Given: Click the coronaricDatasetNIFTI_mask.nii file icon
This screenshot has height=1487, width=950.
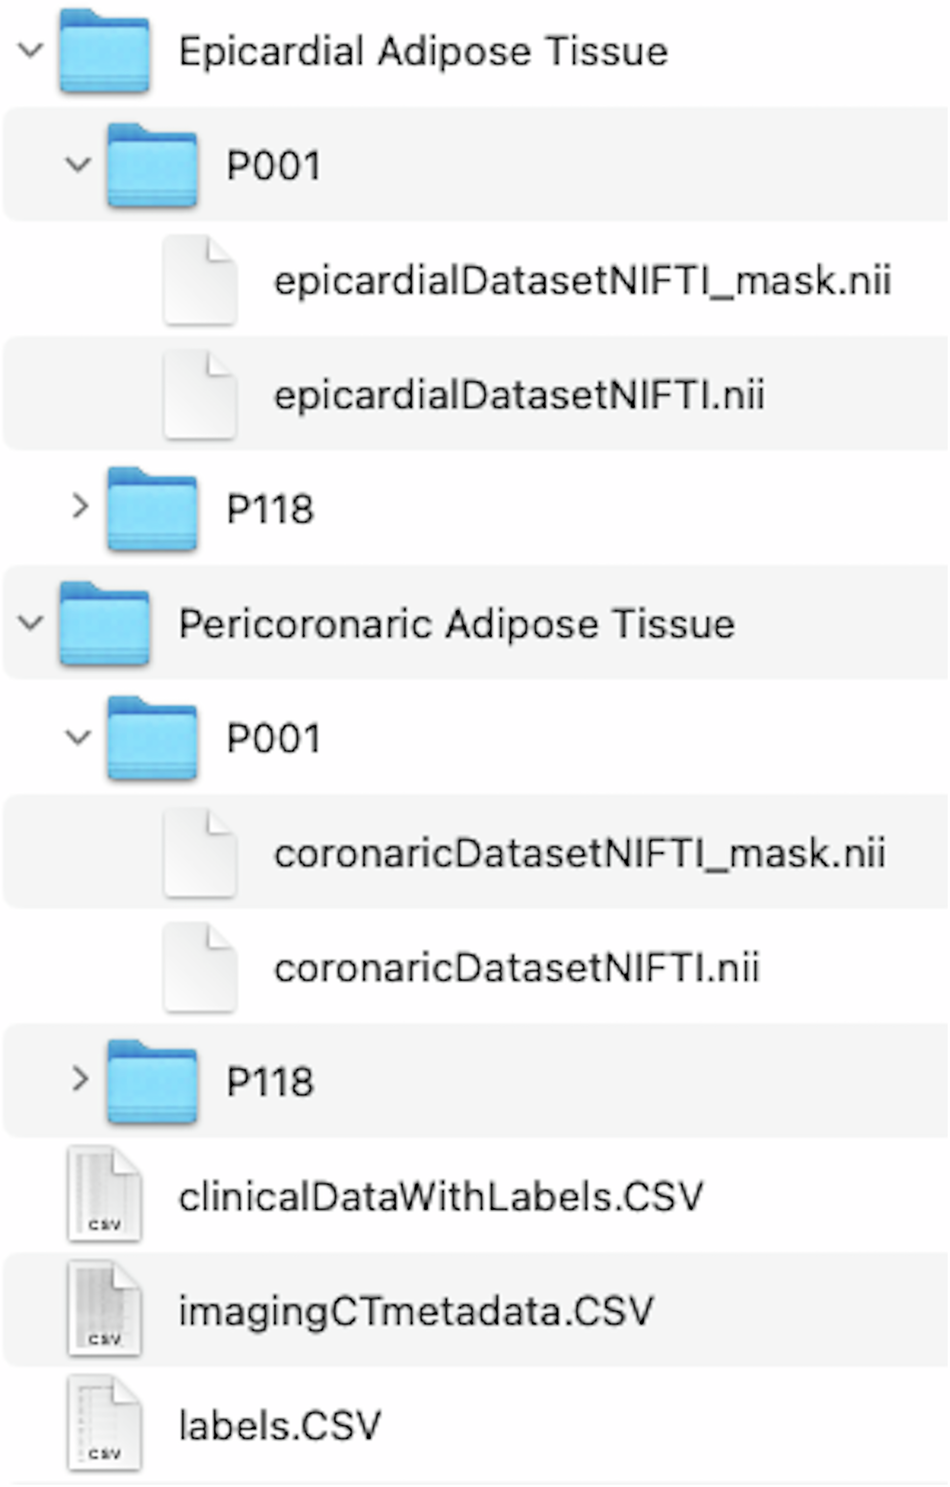Looking at the screenshot, I should point(200,854).
